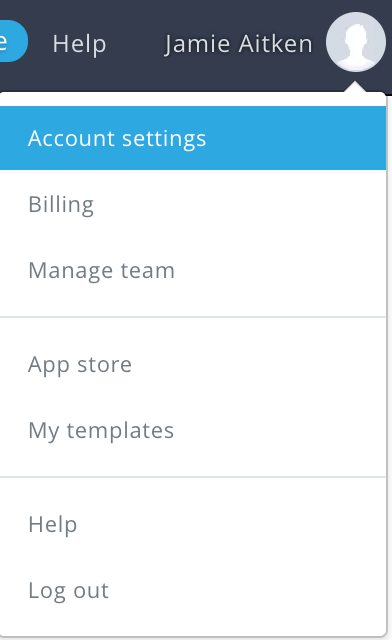Click the dropdown pointer arrow below avatar
This screenshot has width=392, height=640.
[x=355, y=87]
